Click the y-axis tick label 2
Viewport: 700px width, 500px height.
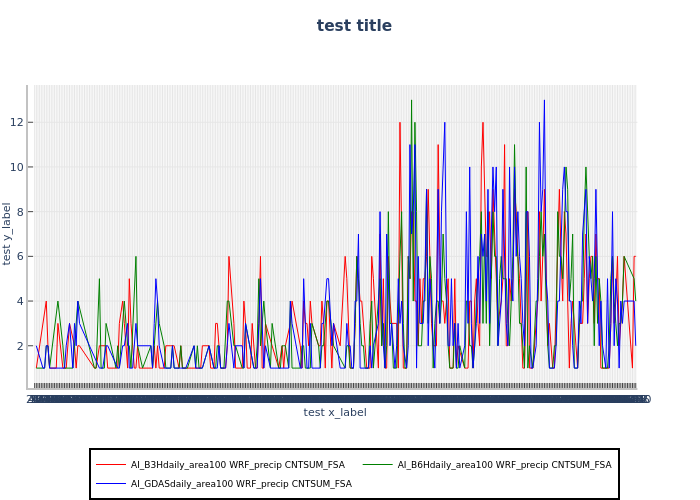coord(20,346)
